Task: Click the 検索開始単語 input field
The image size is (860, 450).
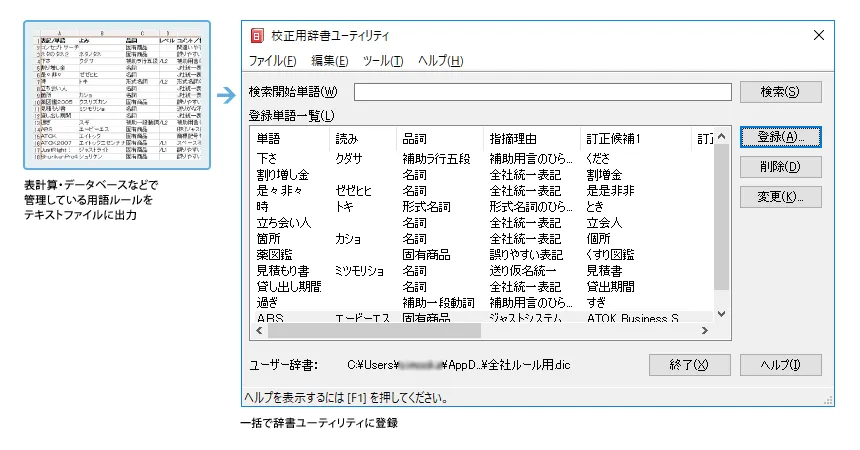Action: tap(542, 92)
